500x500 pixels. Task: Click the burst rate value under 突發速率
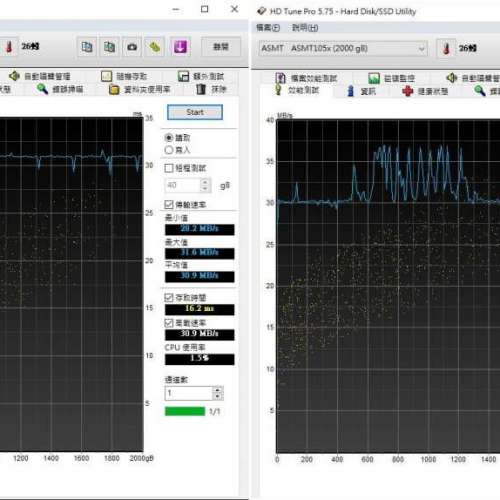pyautogui.click(x=199, y=334)
